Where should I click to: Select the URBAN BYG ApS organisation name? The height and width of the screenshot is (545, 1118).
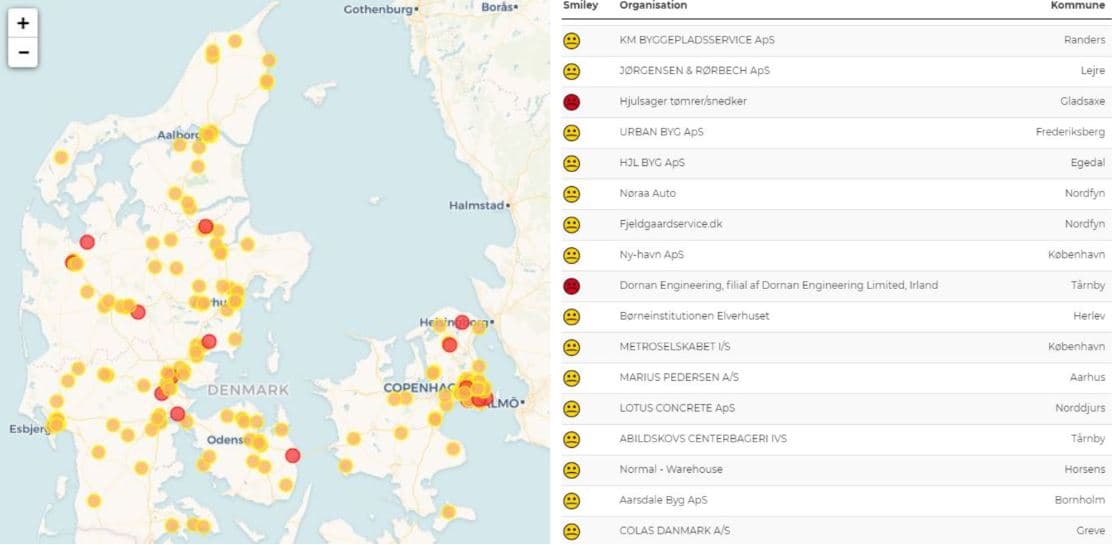tap(662, 132)
